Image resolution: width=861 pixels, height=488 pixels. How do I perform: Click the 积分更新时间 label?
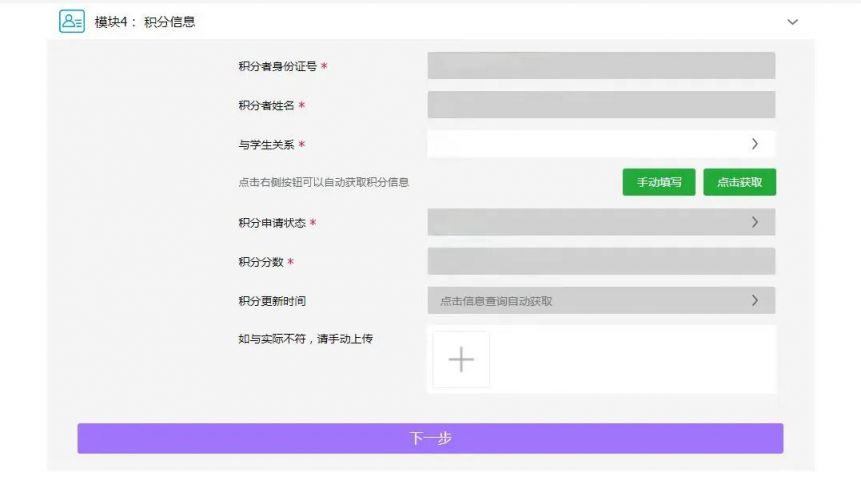tap(272, 301)
